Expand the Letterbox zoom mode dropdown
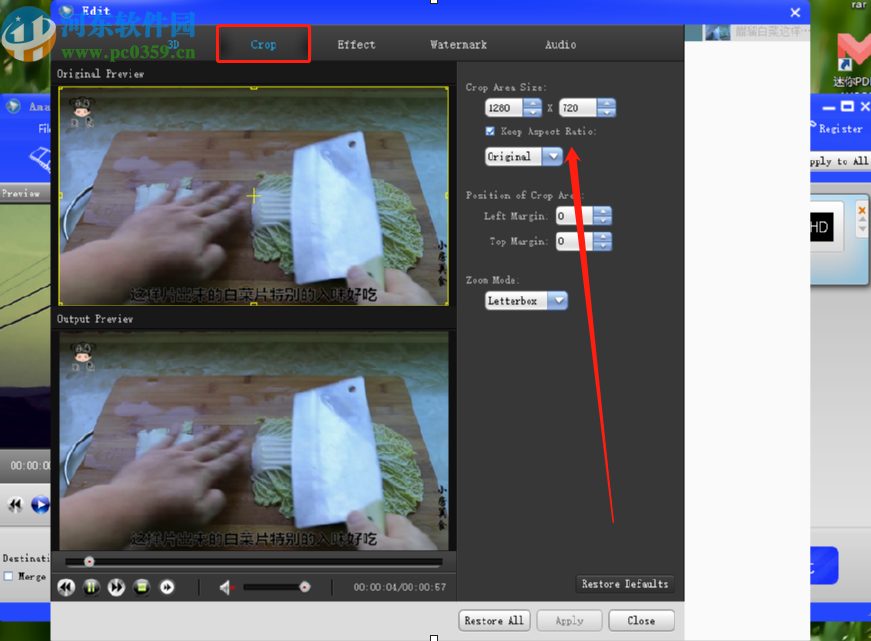 click(x=526, y=301)
